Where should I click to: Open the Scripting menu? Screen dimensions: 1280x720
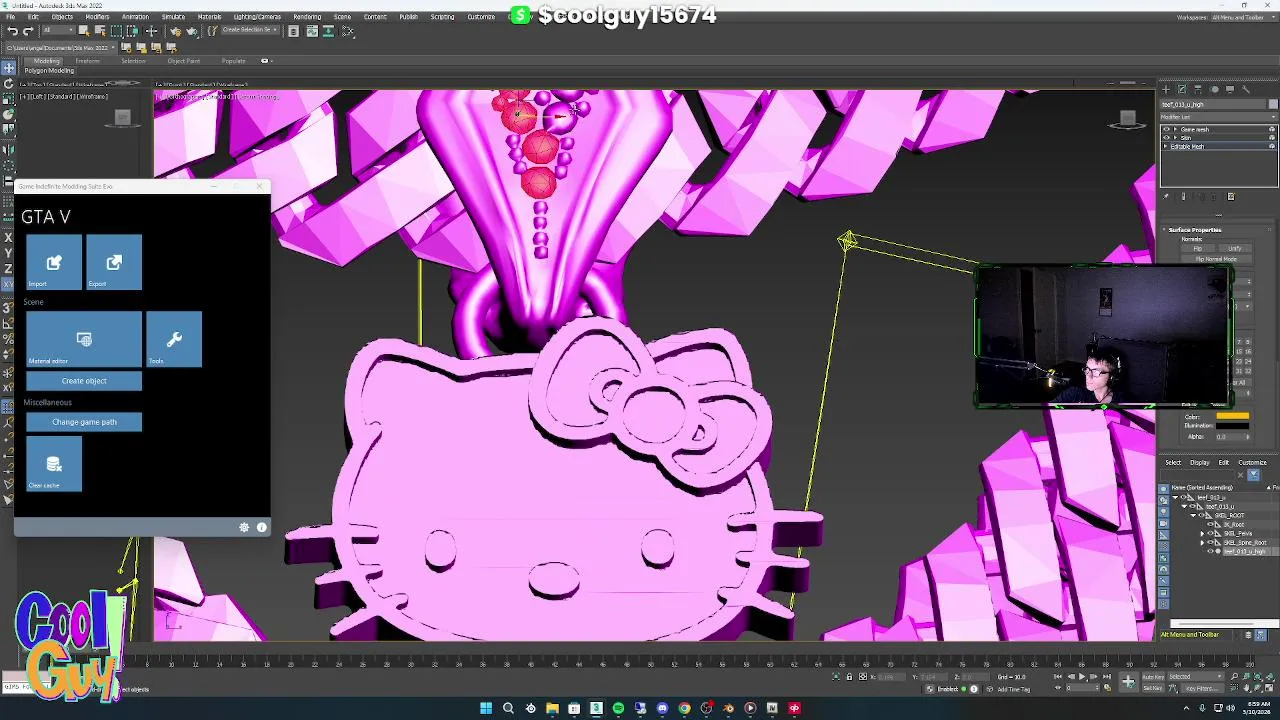point(442,17)
